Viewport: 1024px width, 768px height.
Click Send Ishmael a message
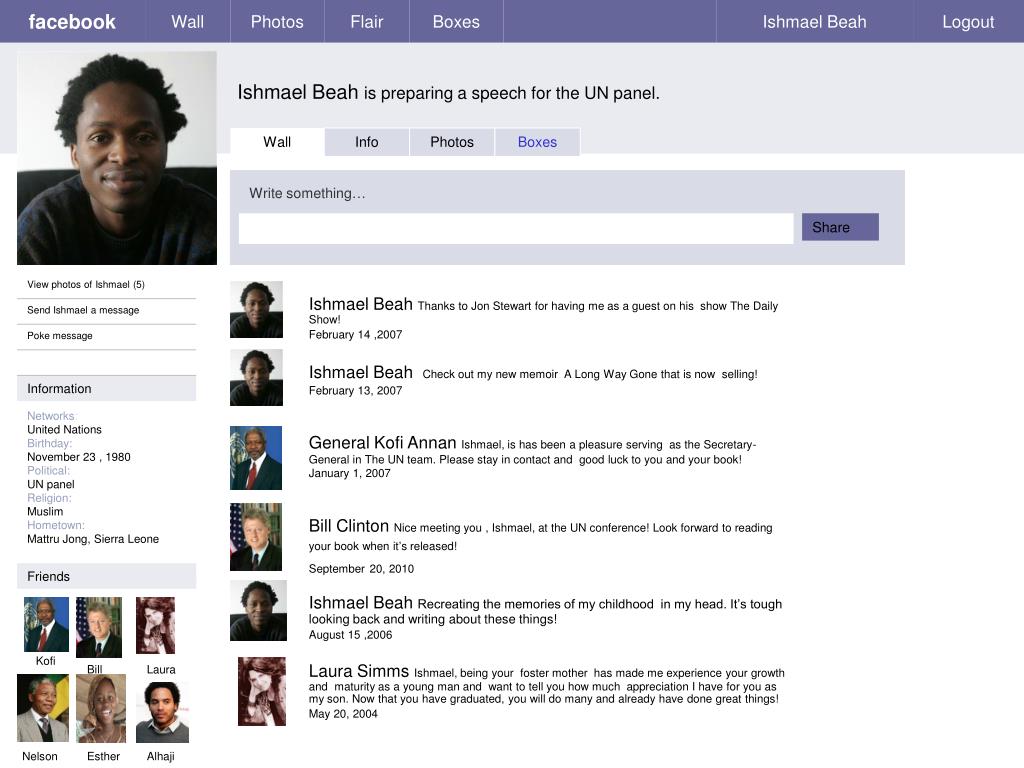(x=83, y=310)
